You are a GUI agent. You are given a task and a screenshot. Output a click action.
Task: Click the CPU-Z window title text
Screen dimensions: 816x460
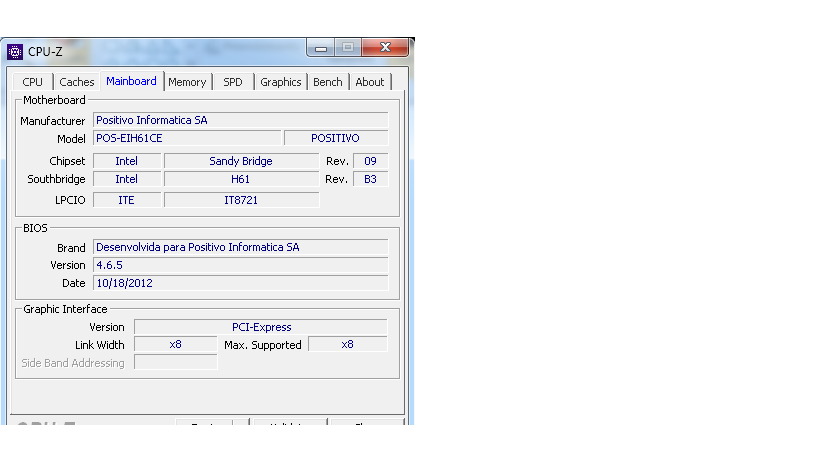click(45, 52)
